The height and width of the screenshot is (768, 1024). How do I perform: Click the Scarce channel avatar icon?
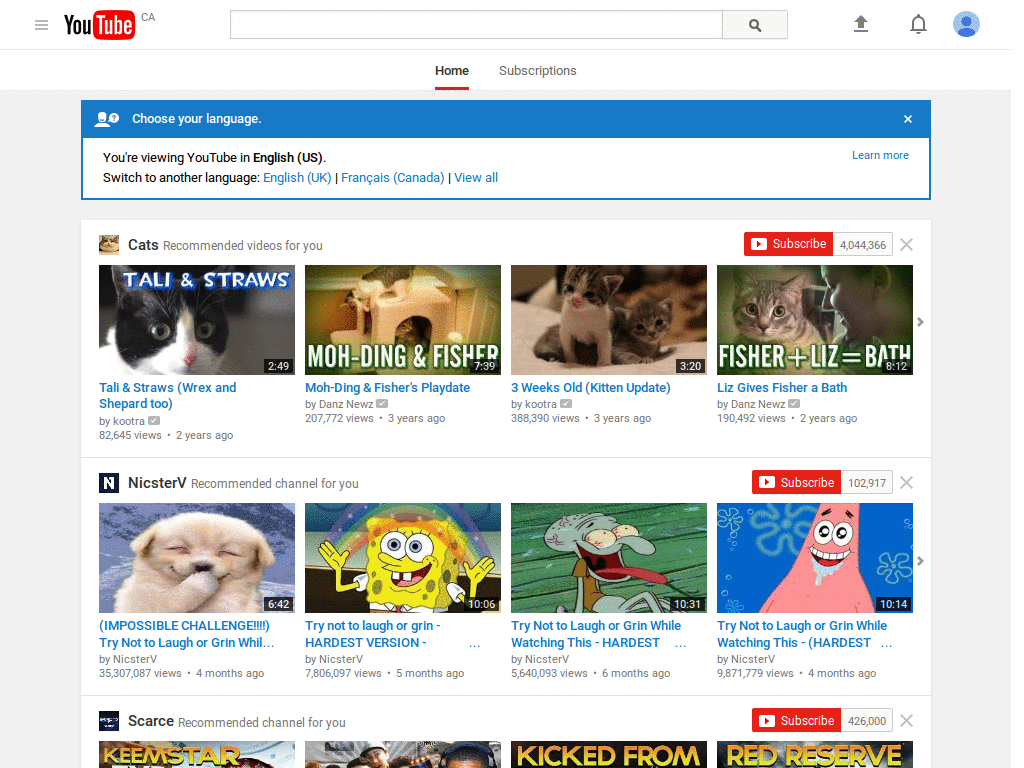click(x=109, y=721)
